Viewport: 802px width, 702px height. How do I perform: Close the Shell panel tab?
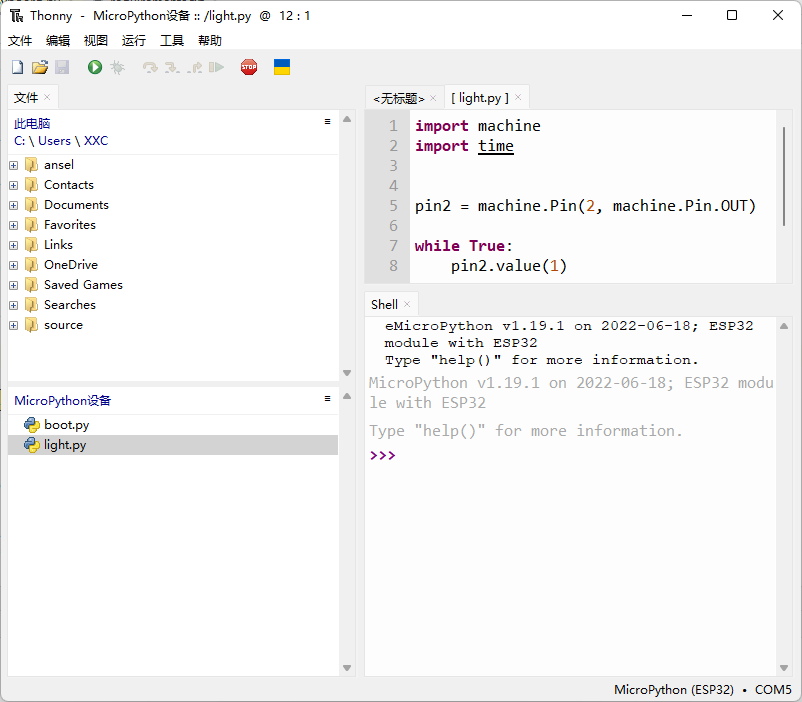[x=407, y=304]
